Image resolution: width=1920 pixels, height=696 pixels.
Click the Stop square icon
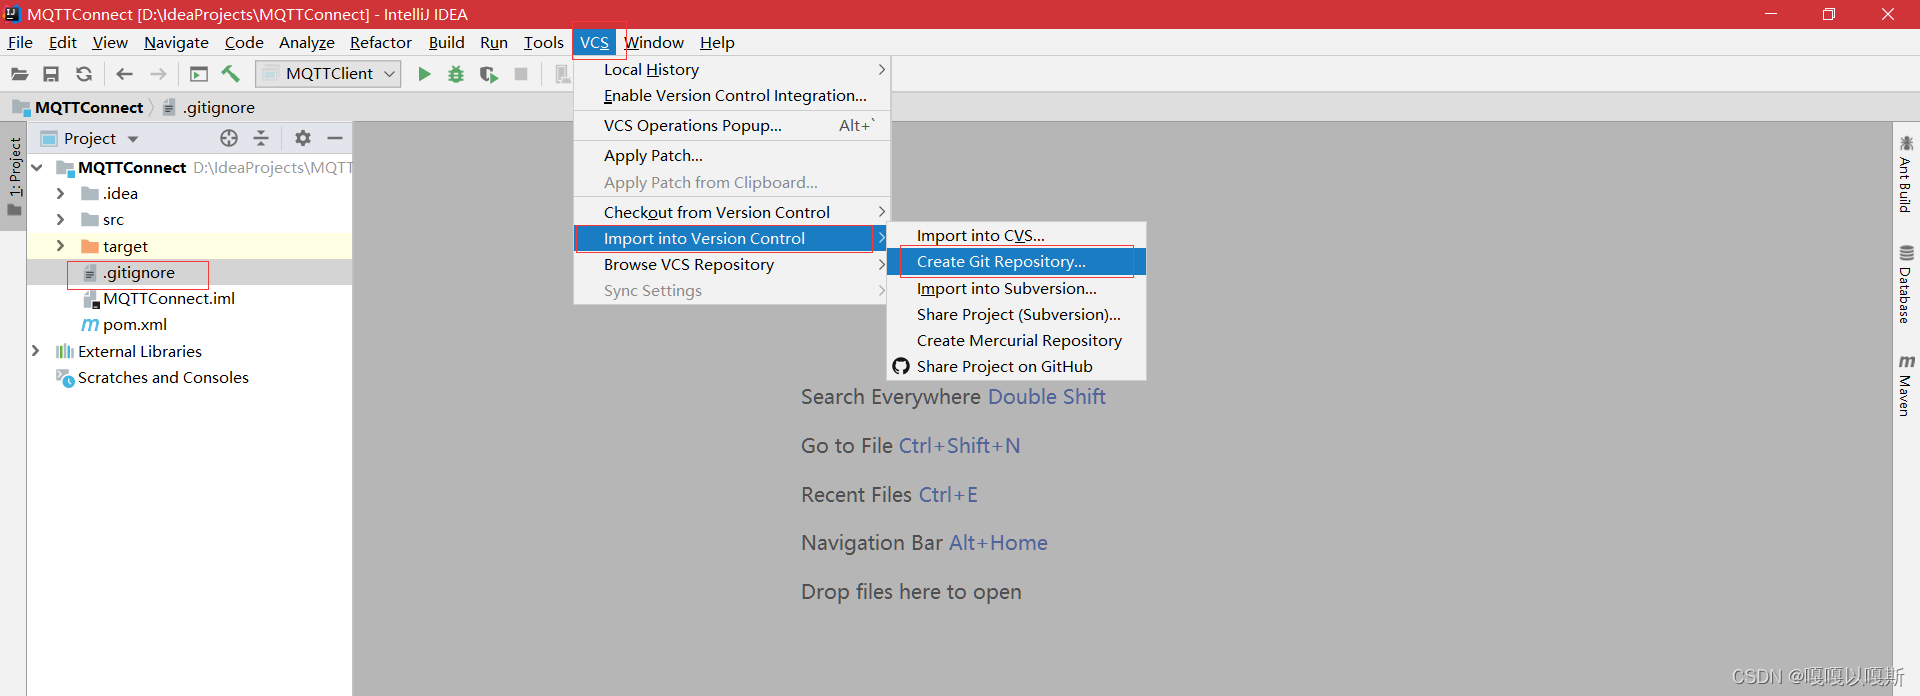pos(521,74)
